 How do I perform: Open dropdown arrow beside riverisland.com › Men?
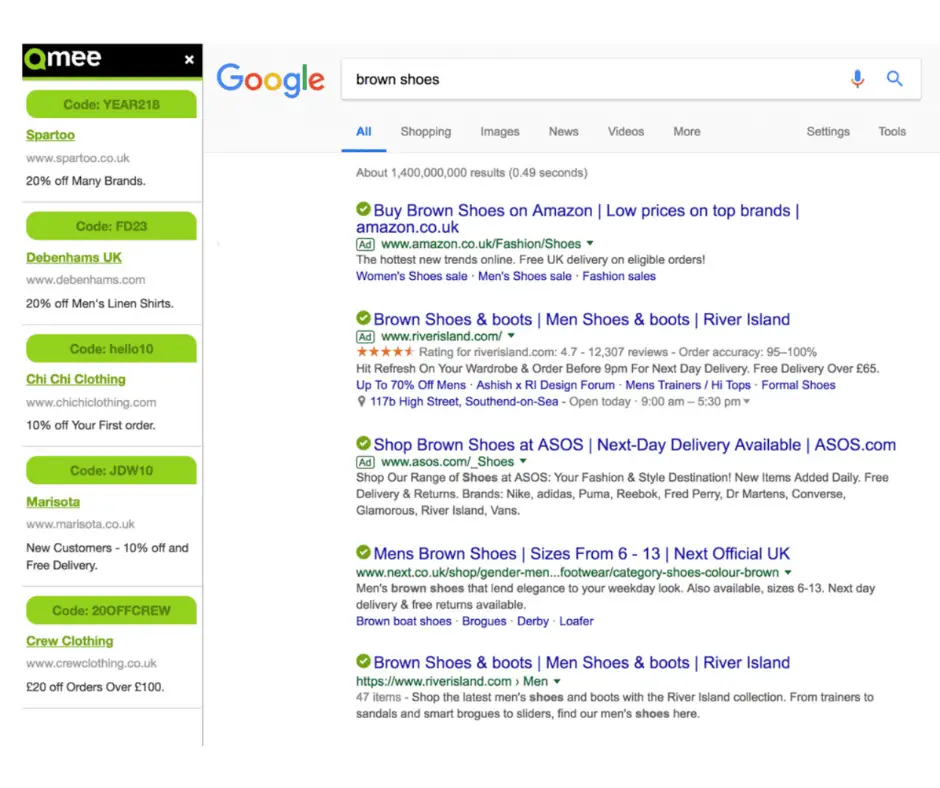click(x=557, y=681)
